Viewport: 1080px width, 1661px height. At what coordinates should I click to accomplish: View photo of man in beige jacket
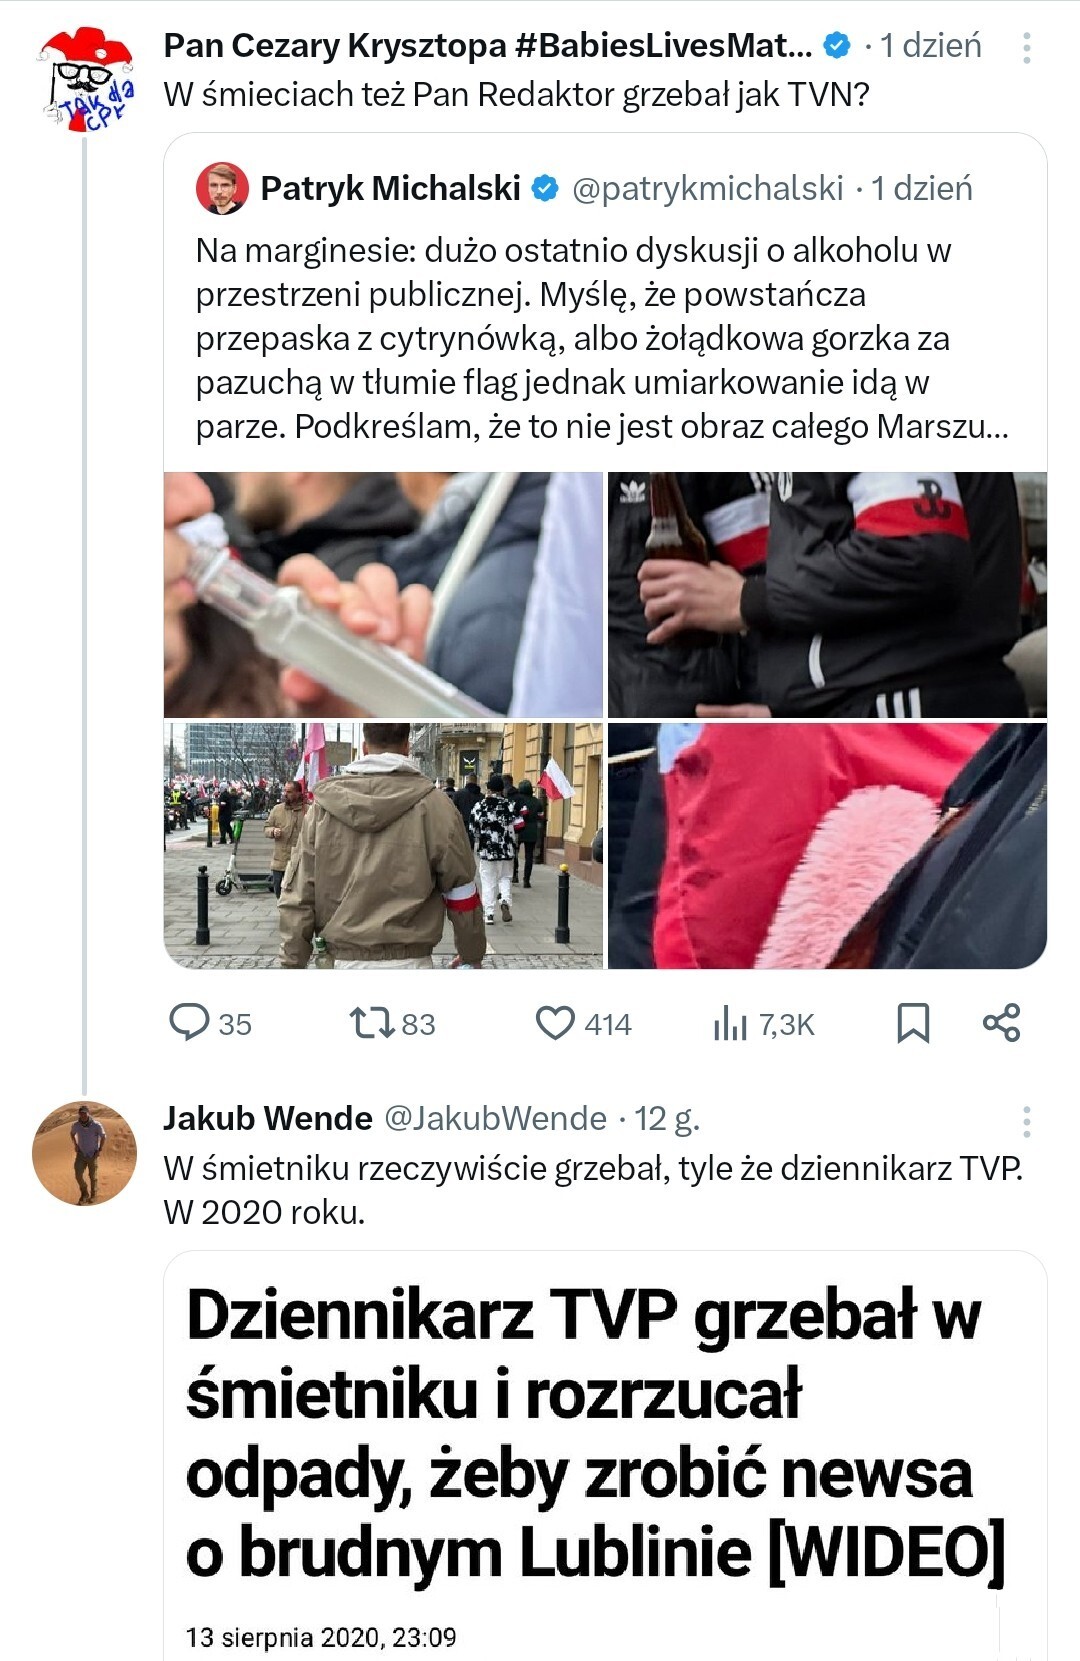pos(384,846)
